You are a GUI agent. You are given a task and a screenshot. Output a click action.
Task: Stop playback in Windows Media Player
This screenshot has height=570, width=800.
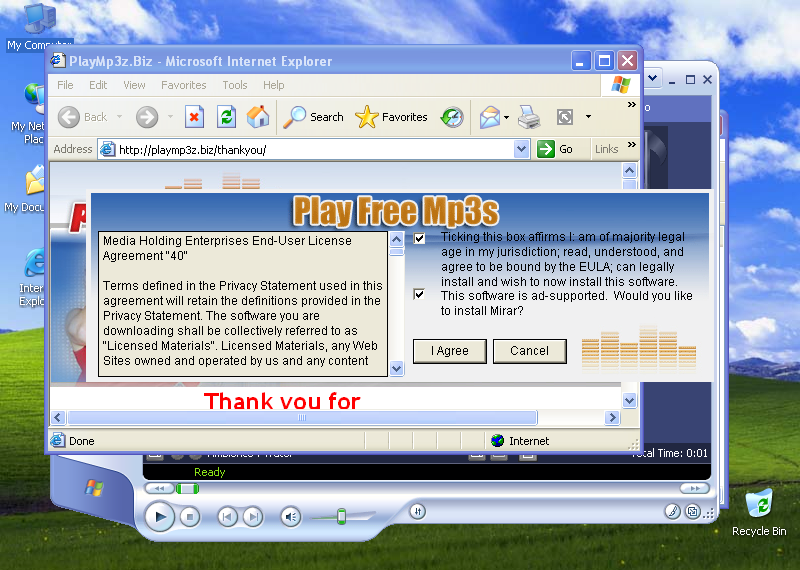[x=190, y=517]
